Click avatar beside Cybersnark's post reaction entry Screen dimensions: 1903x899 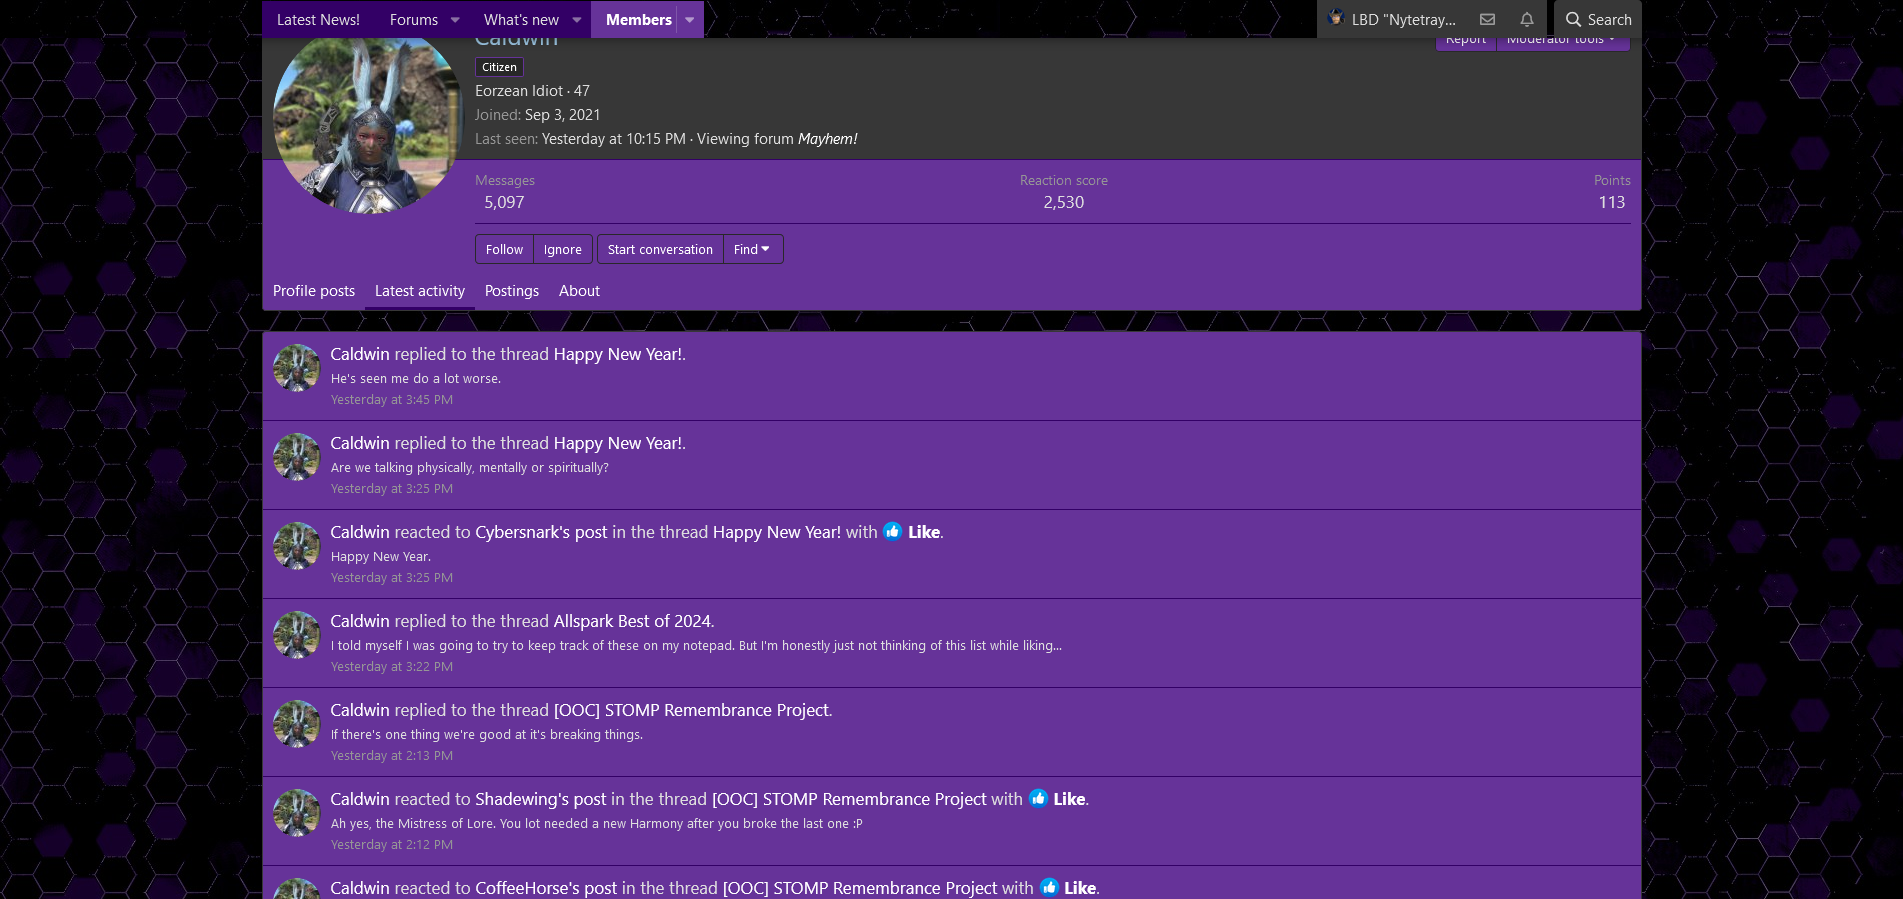[x=297, y=546]
